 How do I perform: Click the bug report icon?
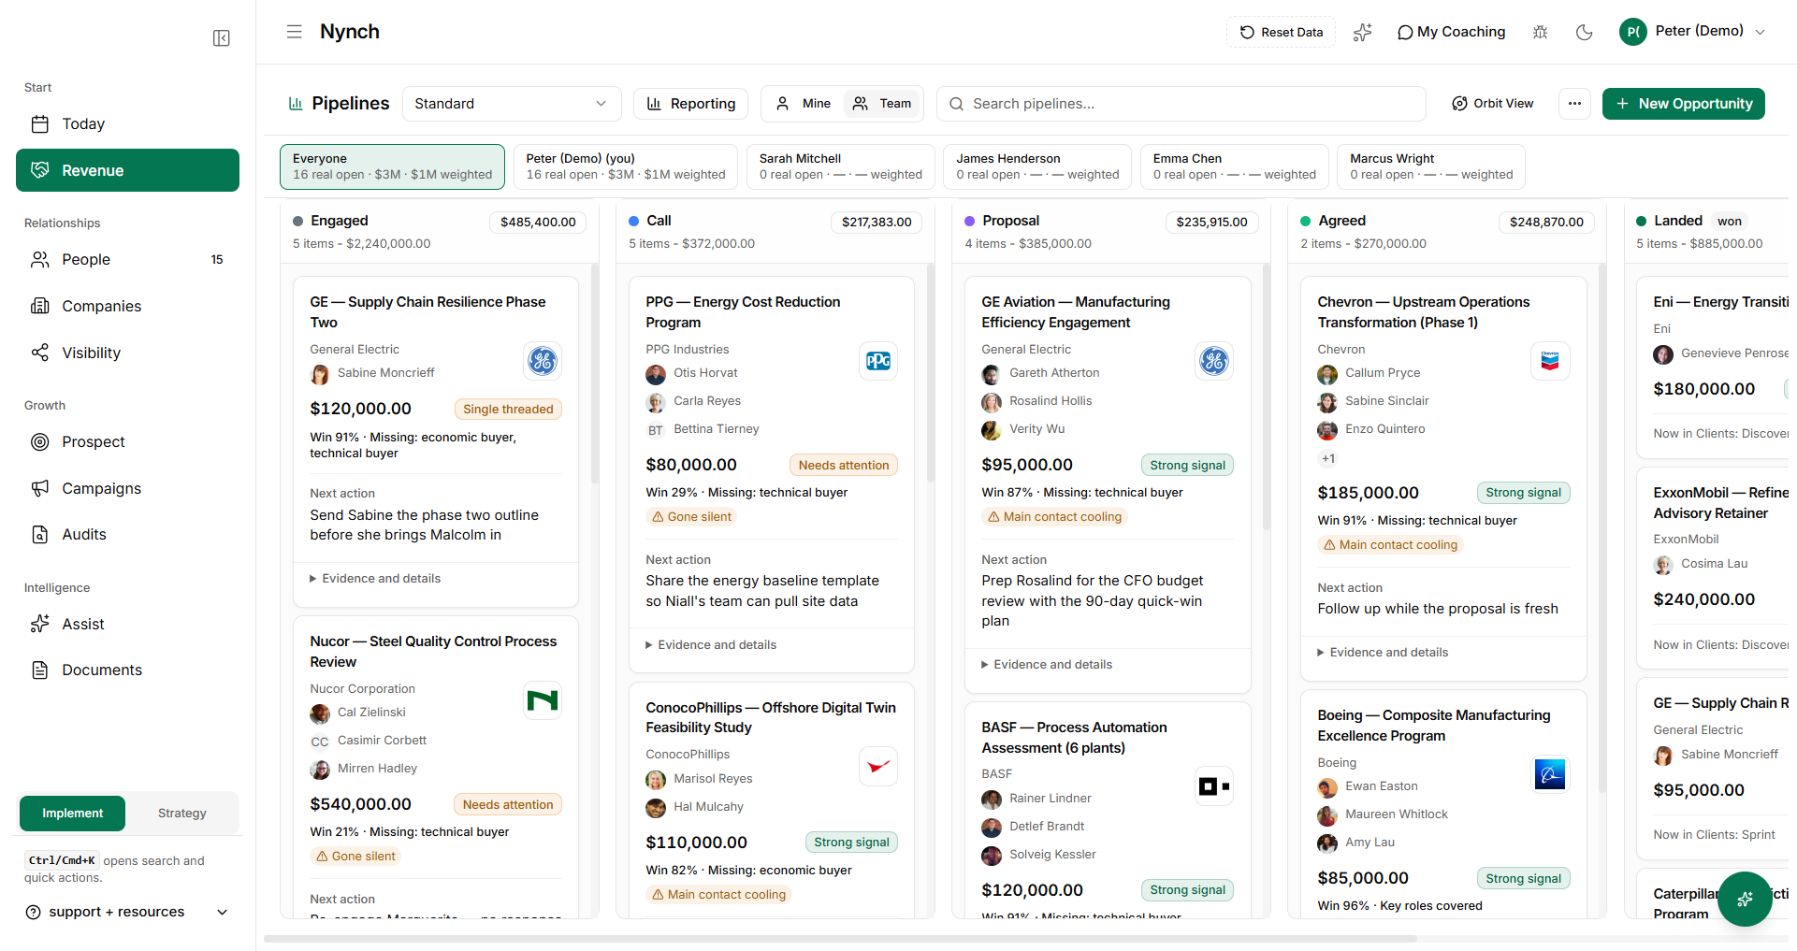point(1540,32)
